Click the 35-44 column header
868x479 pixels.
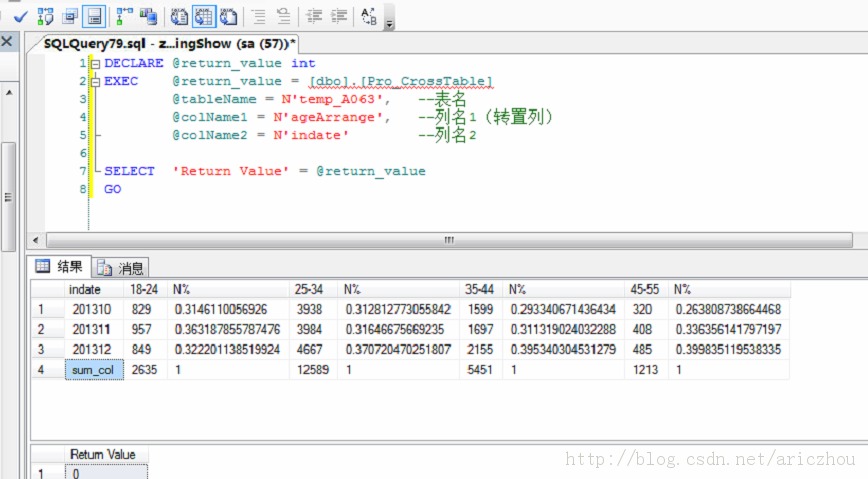click(480, 290)
